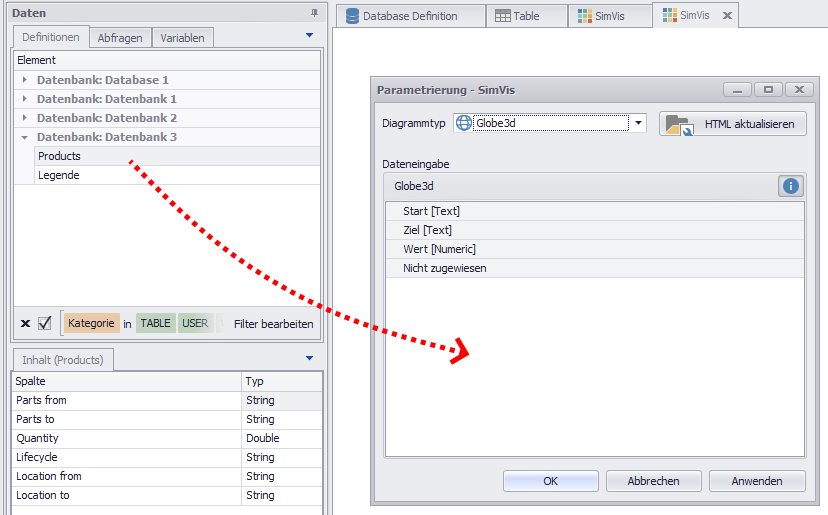Maximize the Parametrierung dialog
Image resolution: width=828 pixels, height=515 pixels.
(768, 90)
